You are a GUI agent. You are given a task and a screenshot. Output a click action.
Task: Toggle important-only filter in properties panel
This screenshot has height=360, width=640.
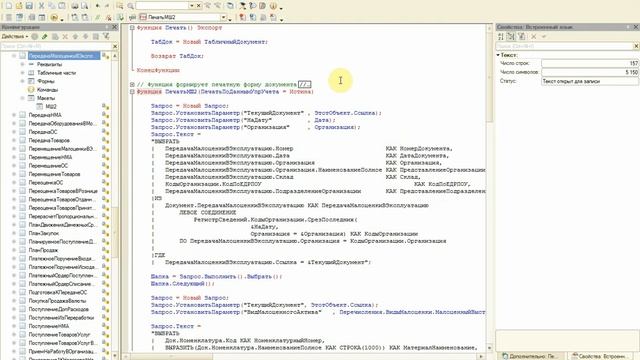click(x=521, y=36)
